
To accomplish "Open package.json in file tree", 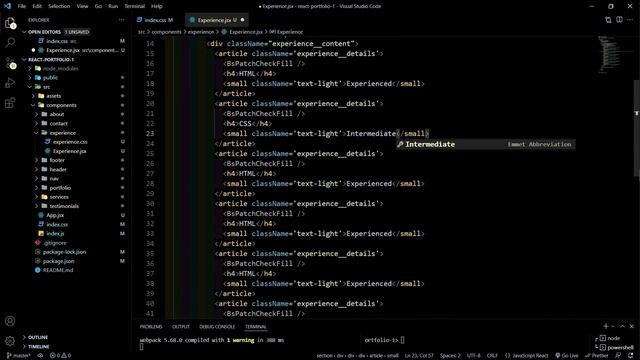I will [x=59, y=261].
